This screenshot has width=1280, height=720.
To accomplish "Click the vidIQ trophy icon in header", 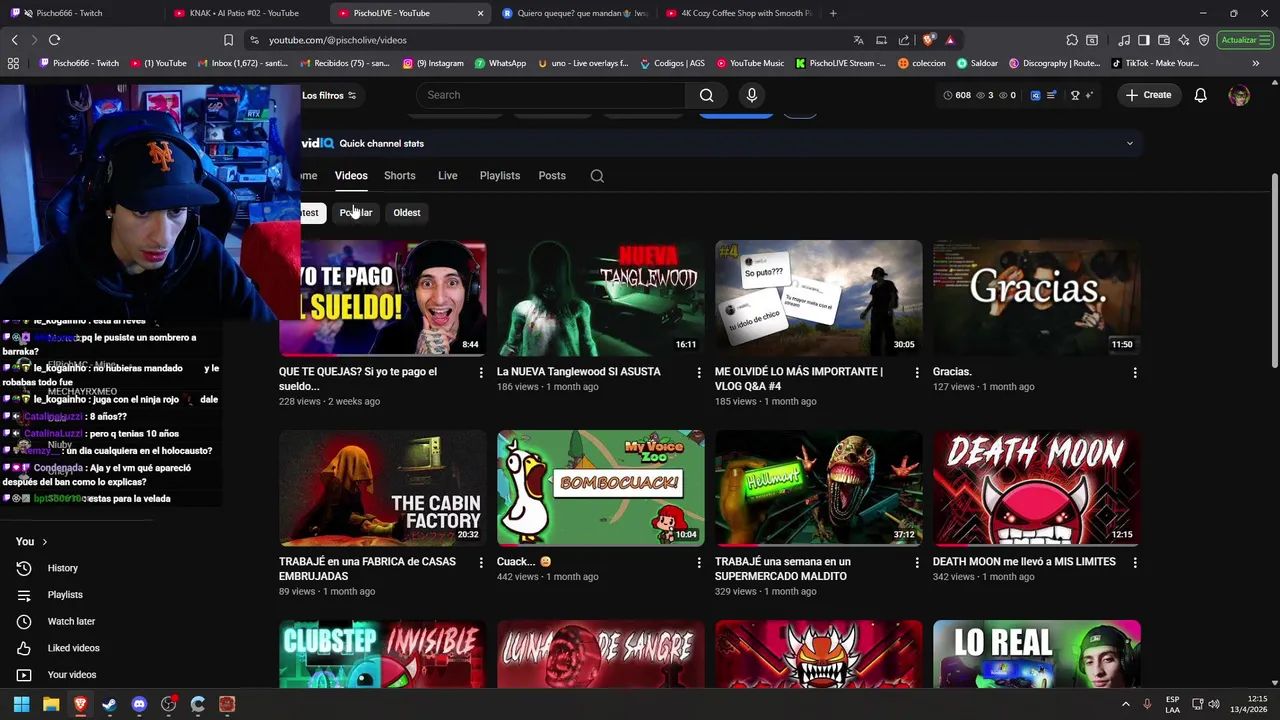I will 1075,95.
